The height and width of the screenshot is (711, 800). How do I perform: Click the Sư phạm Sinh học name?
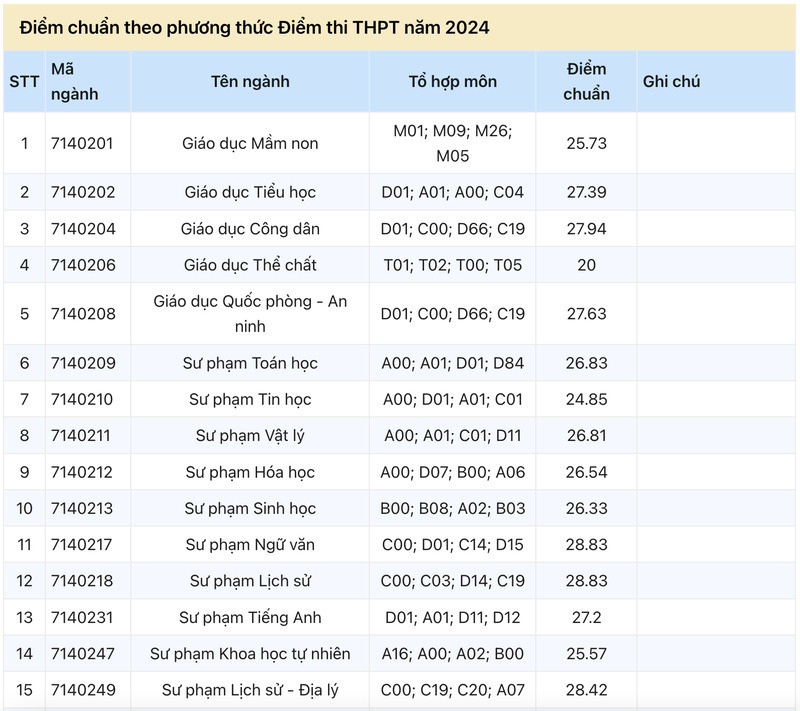[250, 509]
